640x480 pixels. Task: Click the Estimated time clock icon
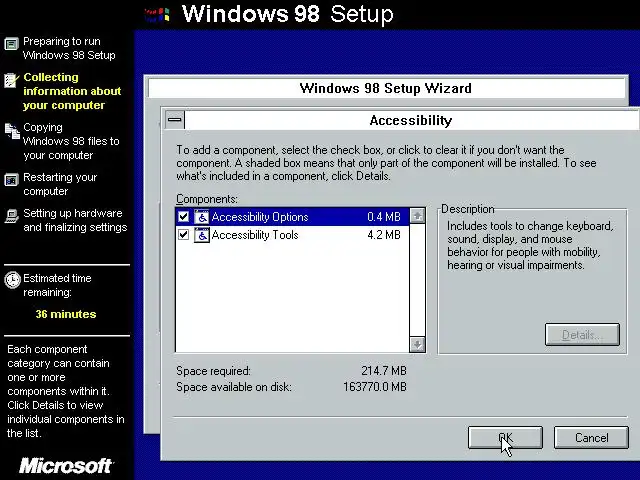click(12, 280)
